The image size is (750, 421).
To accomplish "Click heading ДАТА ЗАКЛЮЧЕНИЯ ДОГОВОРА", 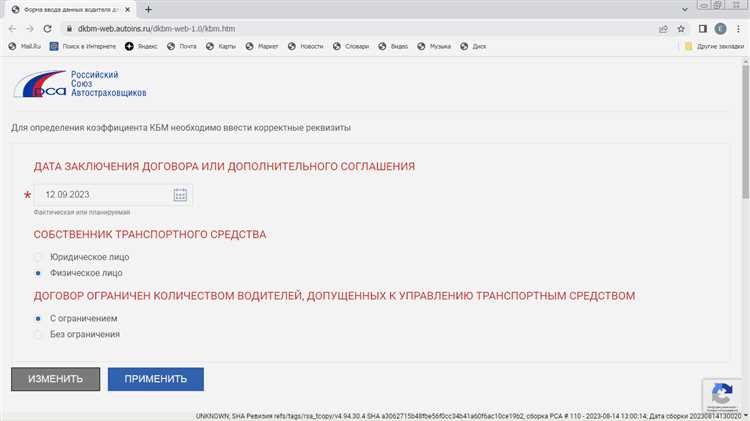I will (224, 166).
